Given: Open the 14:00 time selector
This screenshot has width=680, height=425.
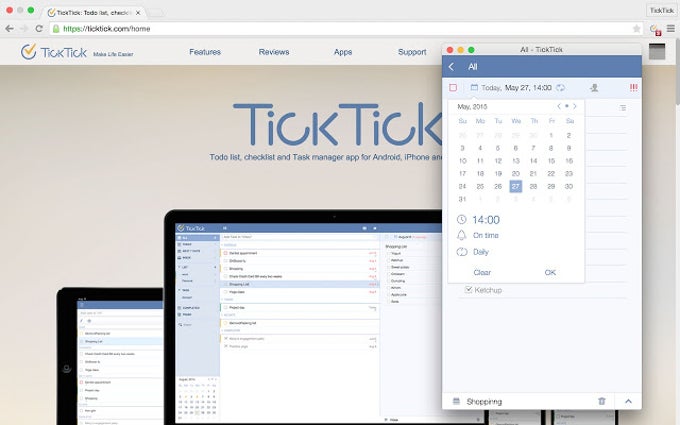Looking at the screenshot, I should pos(486,220).
